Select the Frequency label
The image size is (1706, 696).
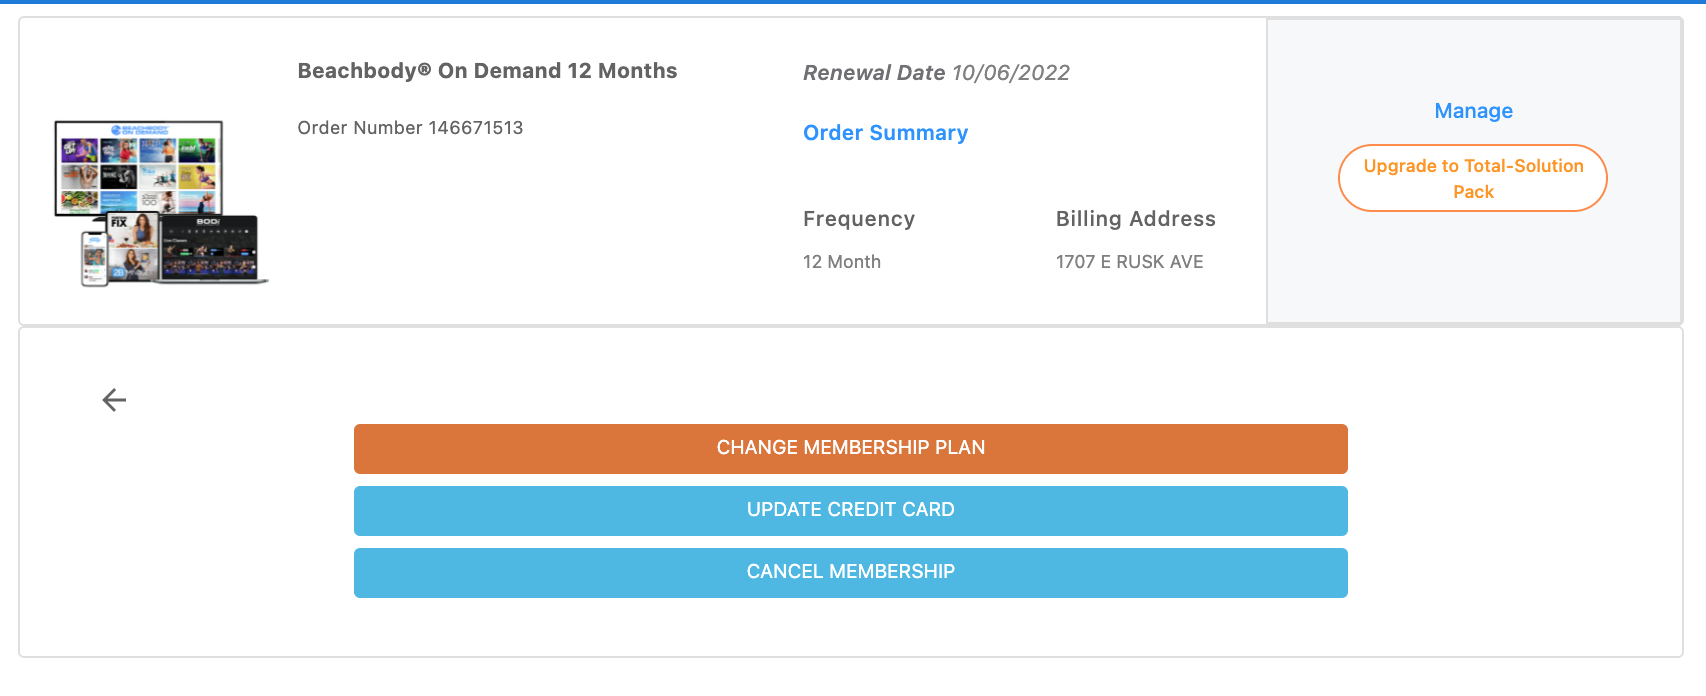858,218
